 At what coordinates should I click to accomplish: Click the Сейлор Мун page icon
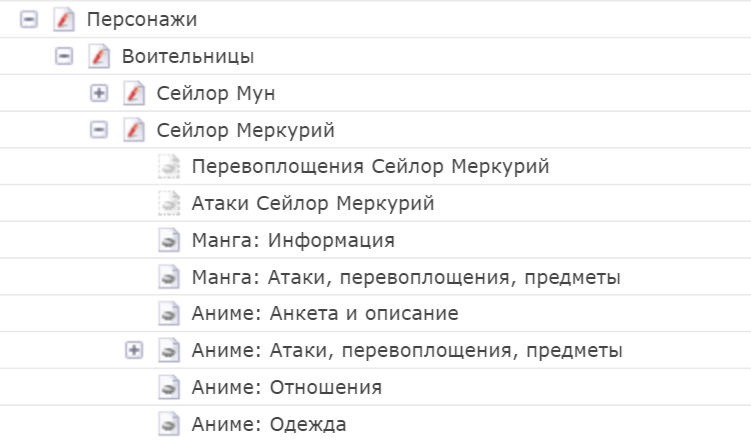click(x=134, y=93)
